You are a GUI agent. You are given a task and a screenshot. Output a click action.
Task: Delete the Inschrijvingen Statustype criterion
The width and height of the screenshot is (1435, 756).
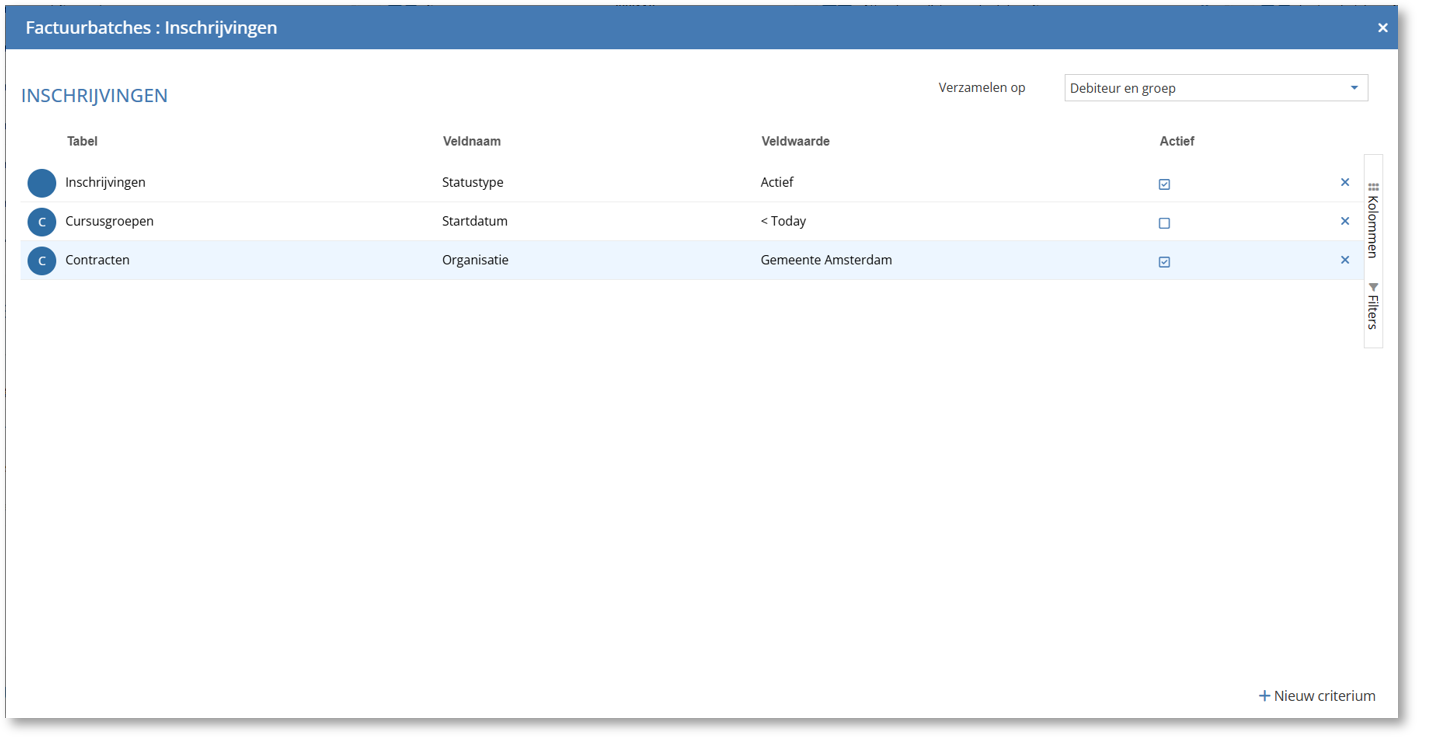(x=1344, y=183)
